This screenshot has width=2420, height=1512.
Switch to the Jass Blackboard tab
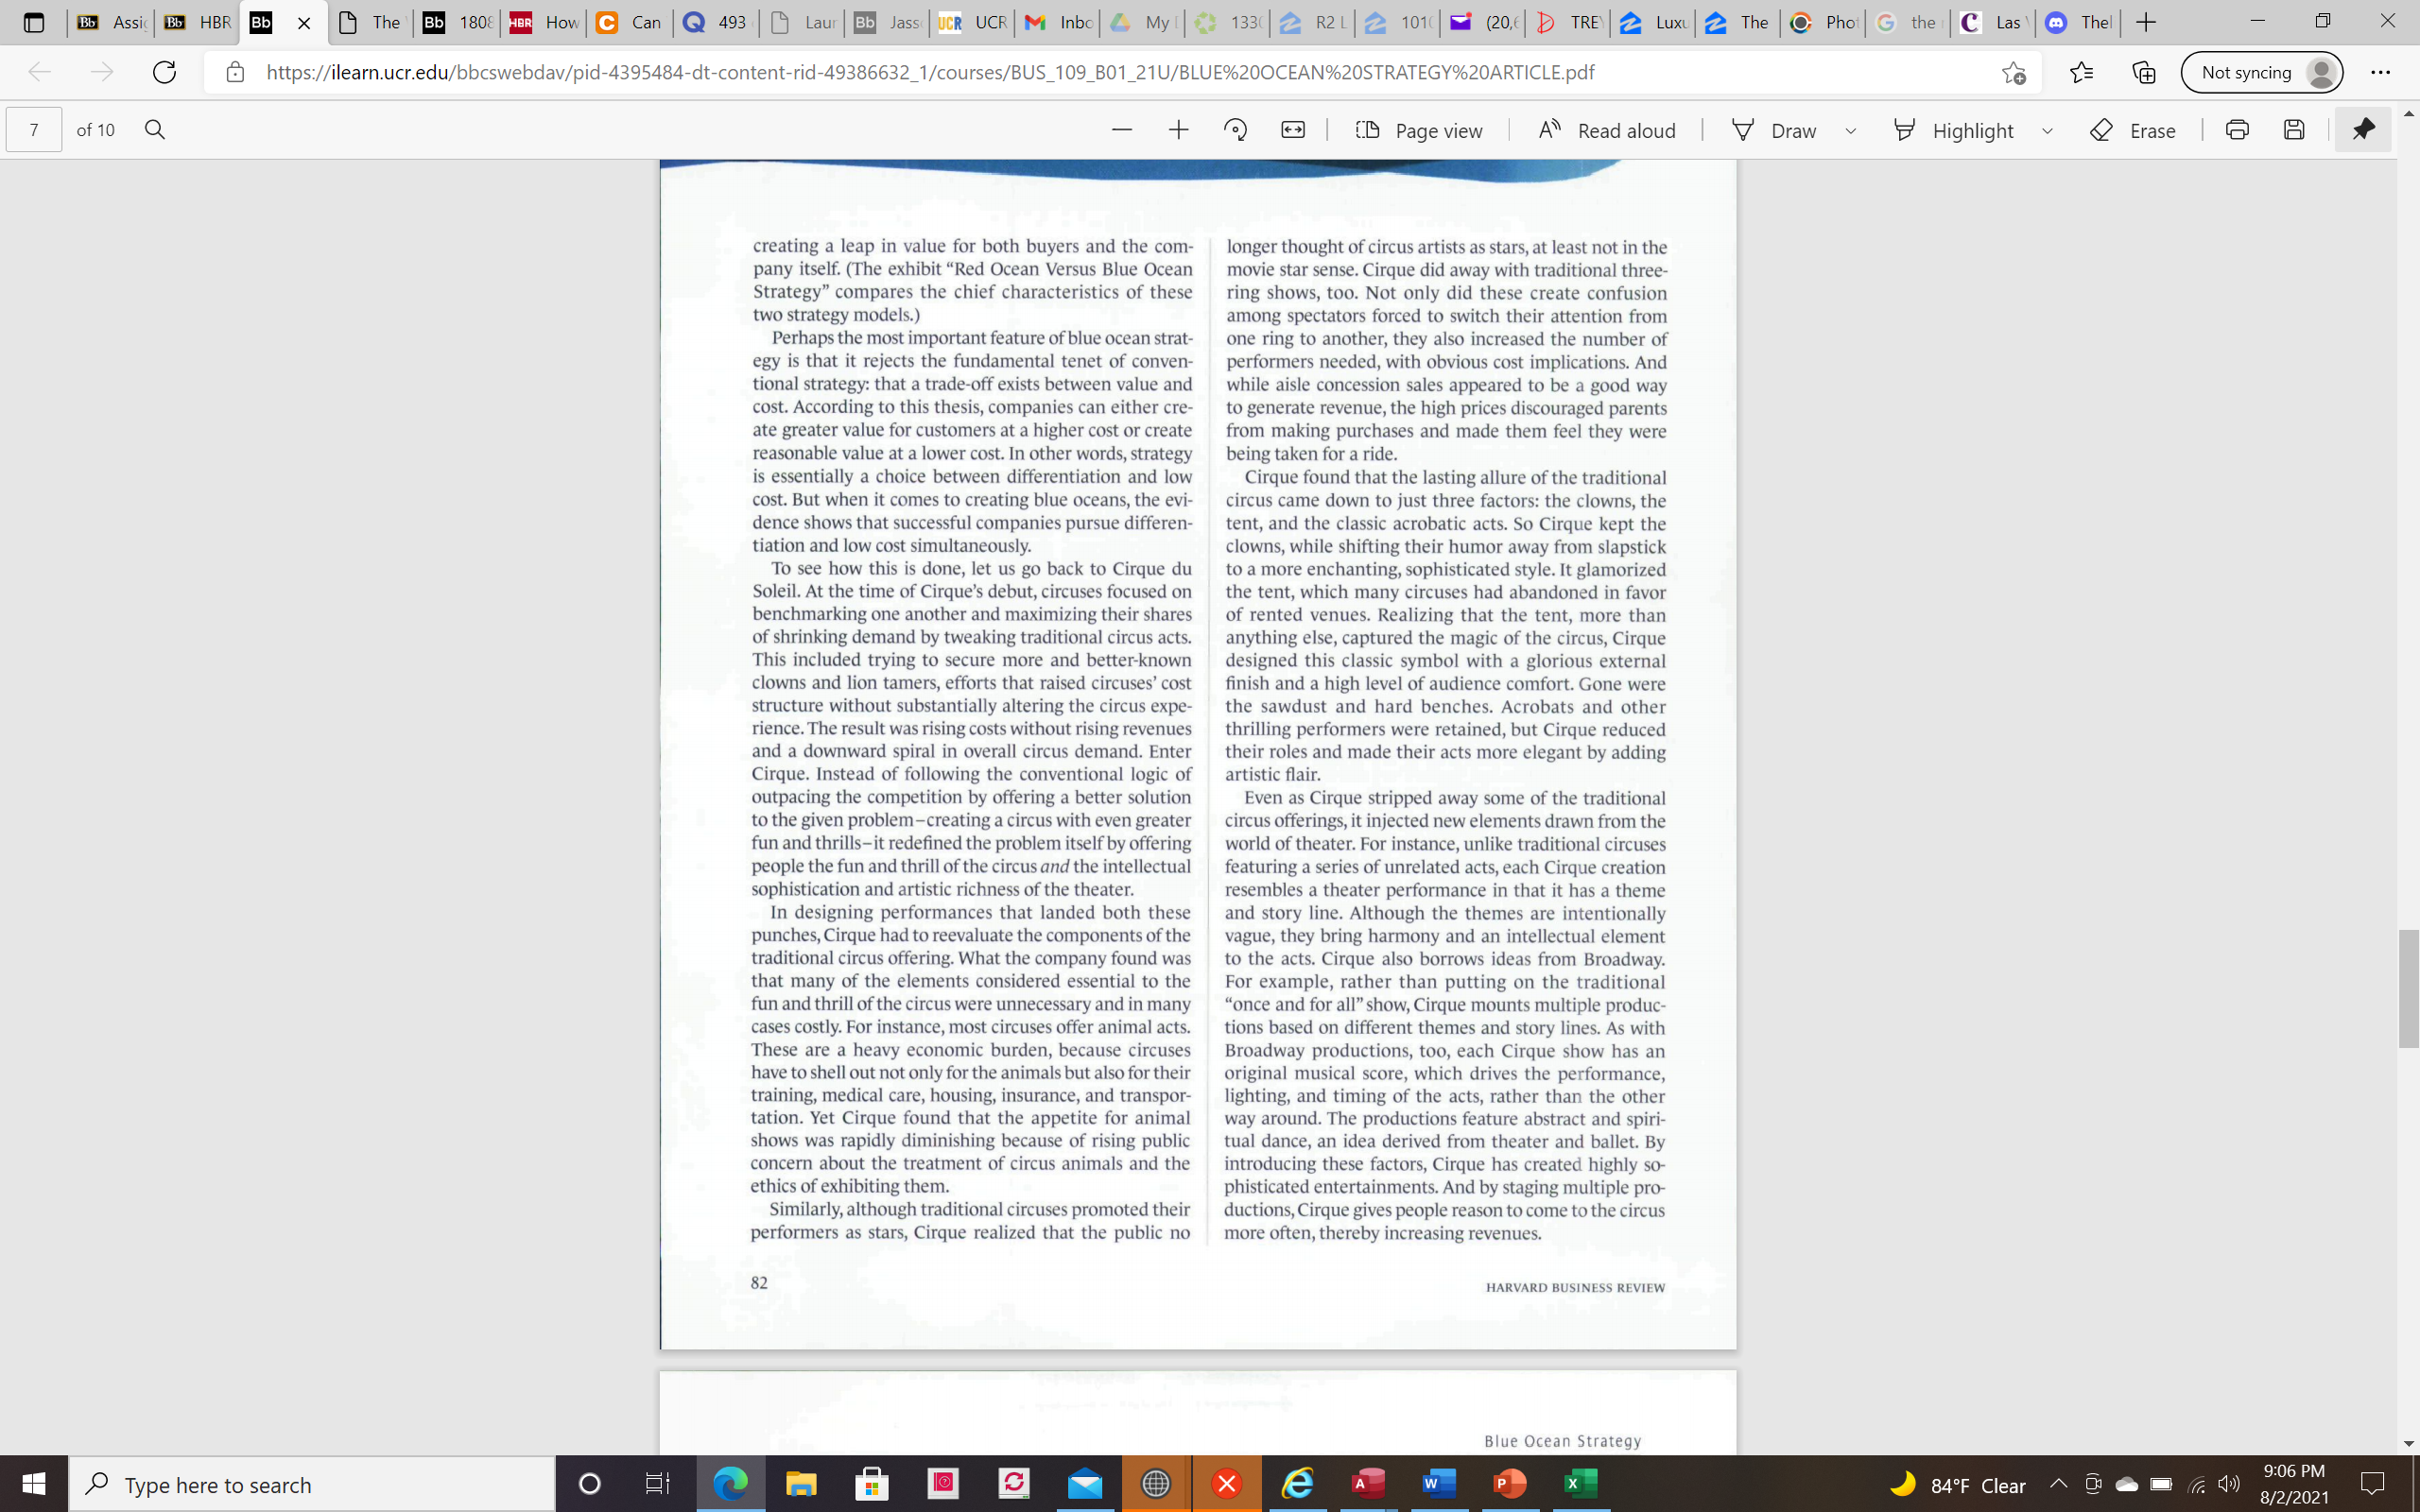(x=887, y=22)
